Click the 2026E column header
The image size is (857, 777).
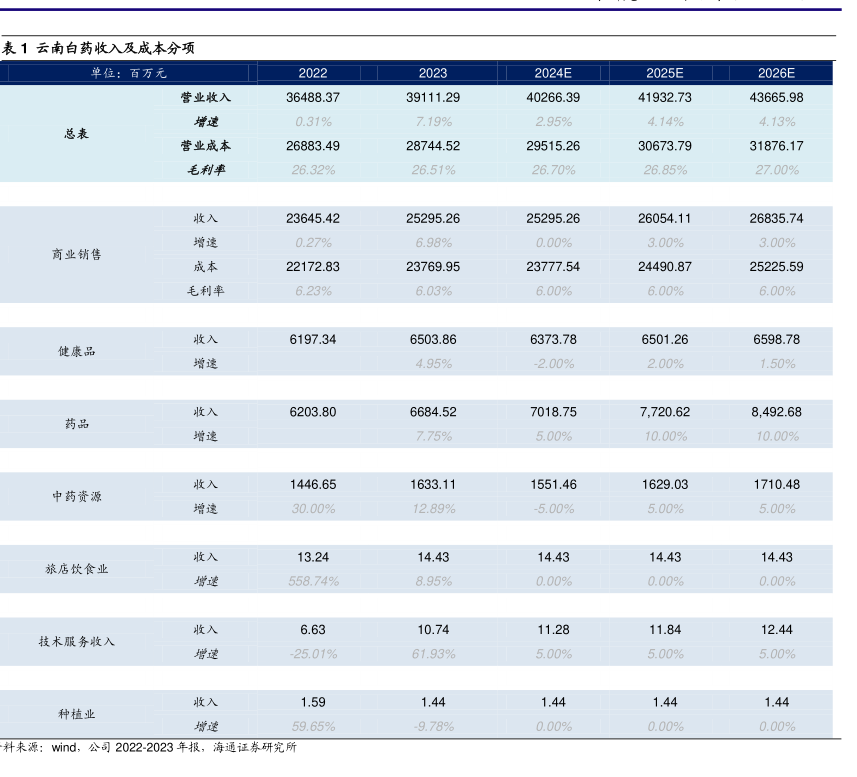776,73
